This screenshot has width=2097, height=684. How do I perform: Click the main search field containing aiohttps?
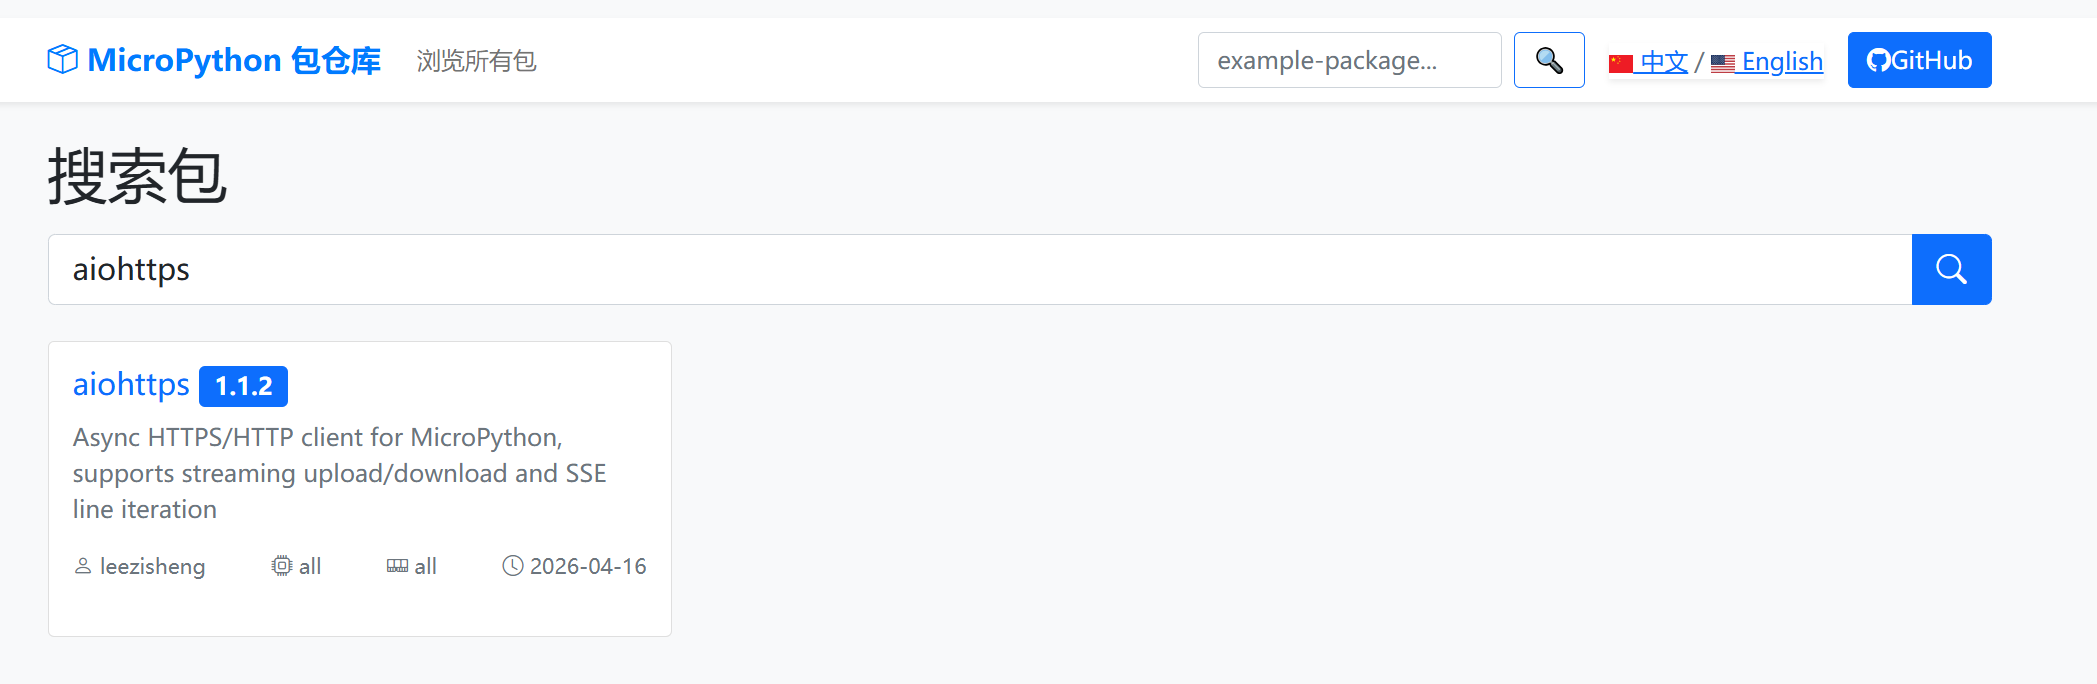(x=980, y=269)
